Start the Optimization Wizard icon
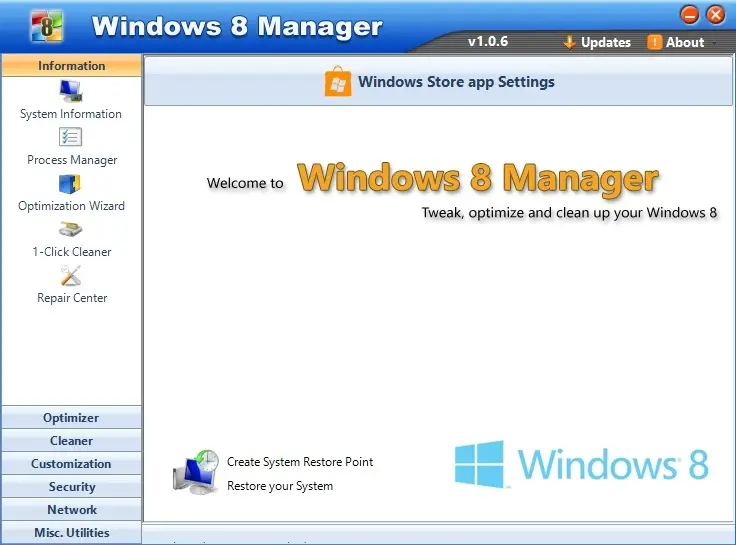 point(70,184)
